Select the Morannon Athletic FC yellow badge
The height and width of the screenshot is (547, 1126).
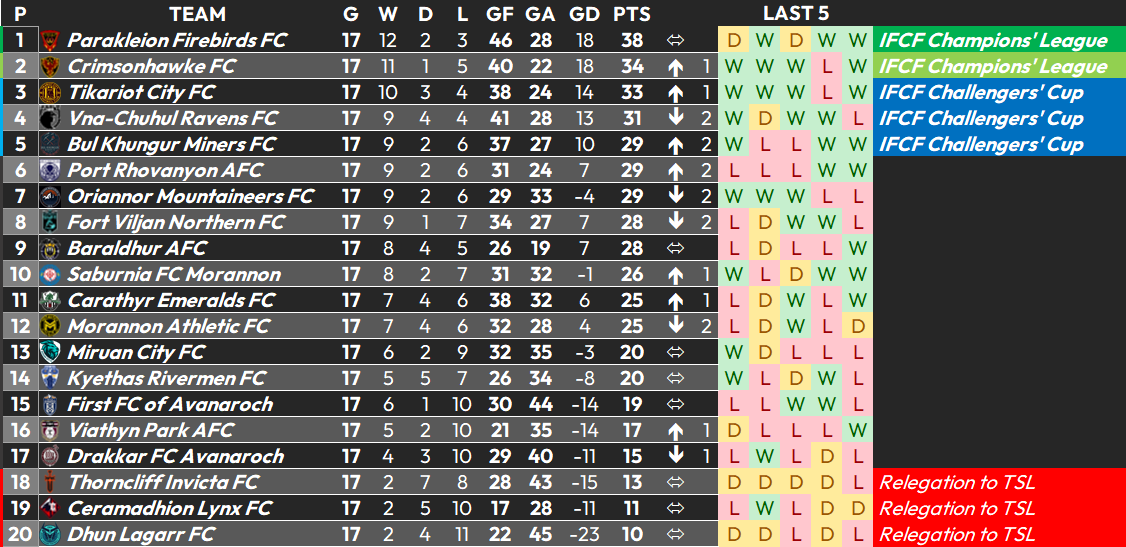click(50, 327)
